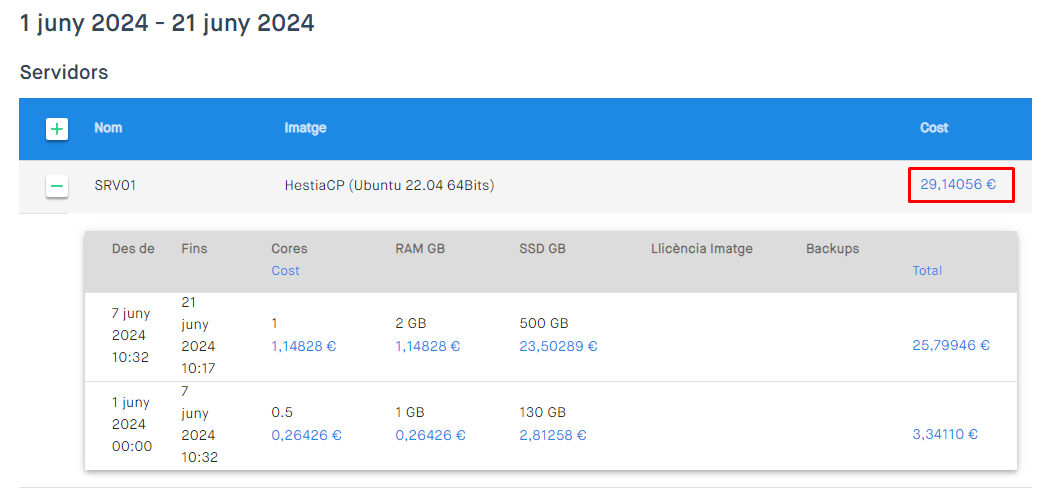1055x488 pixels.
Task: Click the Llicència Imatge column header
Action: click(x=702, y=248)
